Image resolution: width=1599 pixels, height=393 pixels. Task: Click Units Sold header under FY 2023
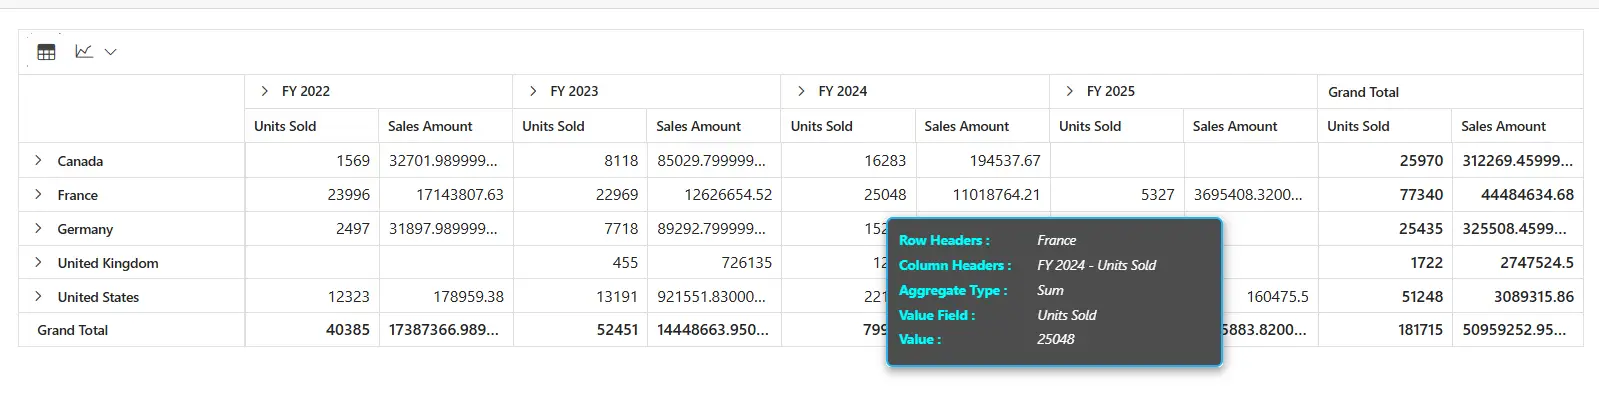[x=580, y=126]
